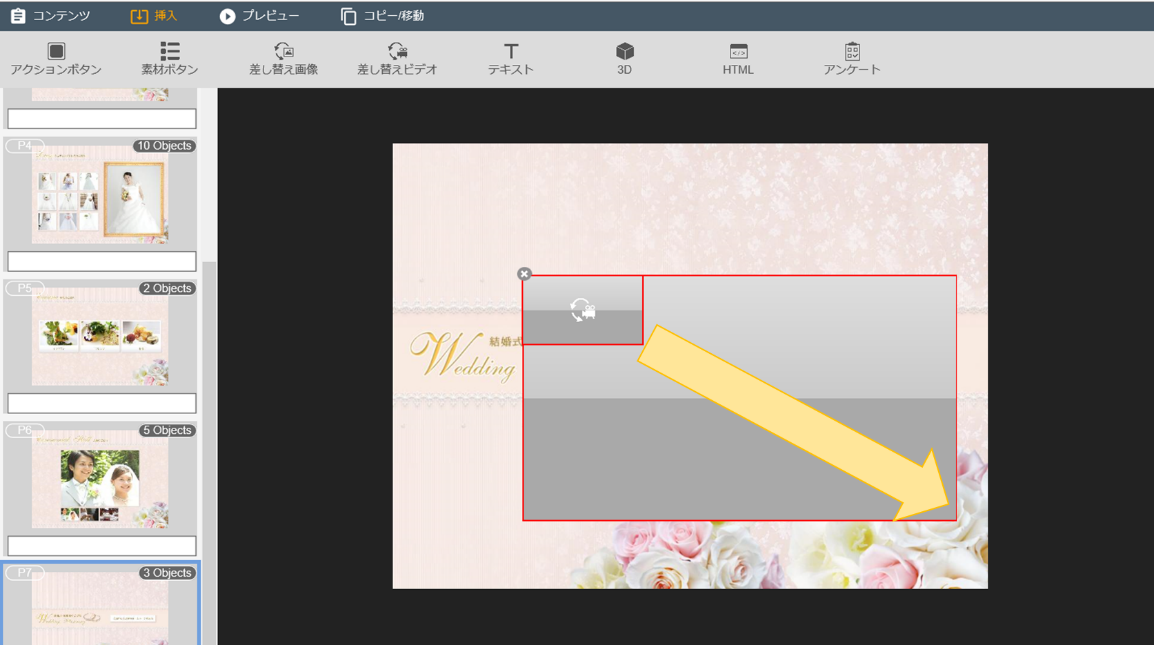Insert a 3D object
This screenshot has height=645, width=1154.
(624, 52)
